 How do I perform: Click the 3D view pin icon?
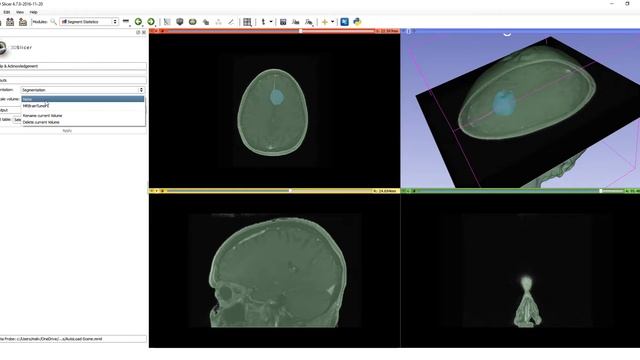point(404,31)
